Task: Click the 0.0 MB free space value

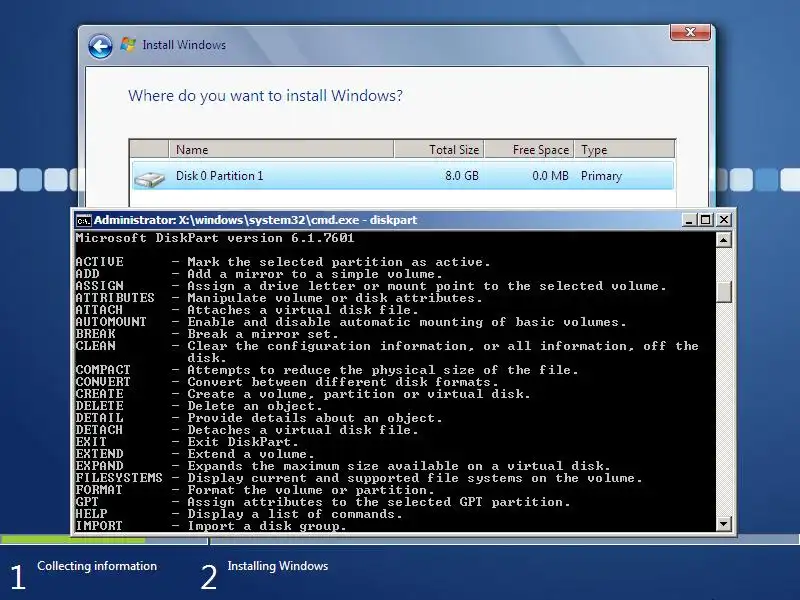Action: pos(550,176)
